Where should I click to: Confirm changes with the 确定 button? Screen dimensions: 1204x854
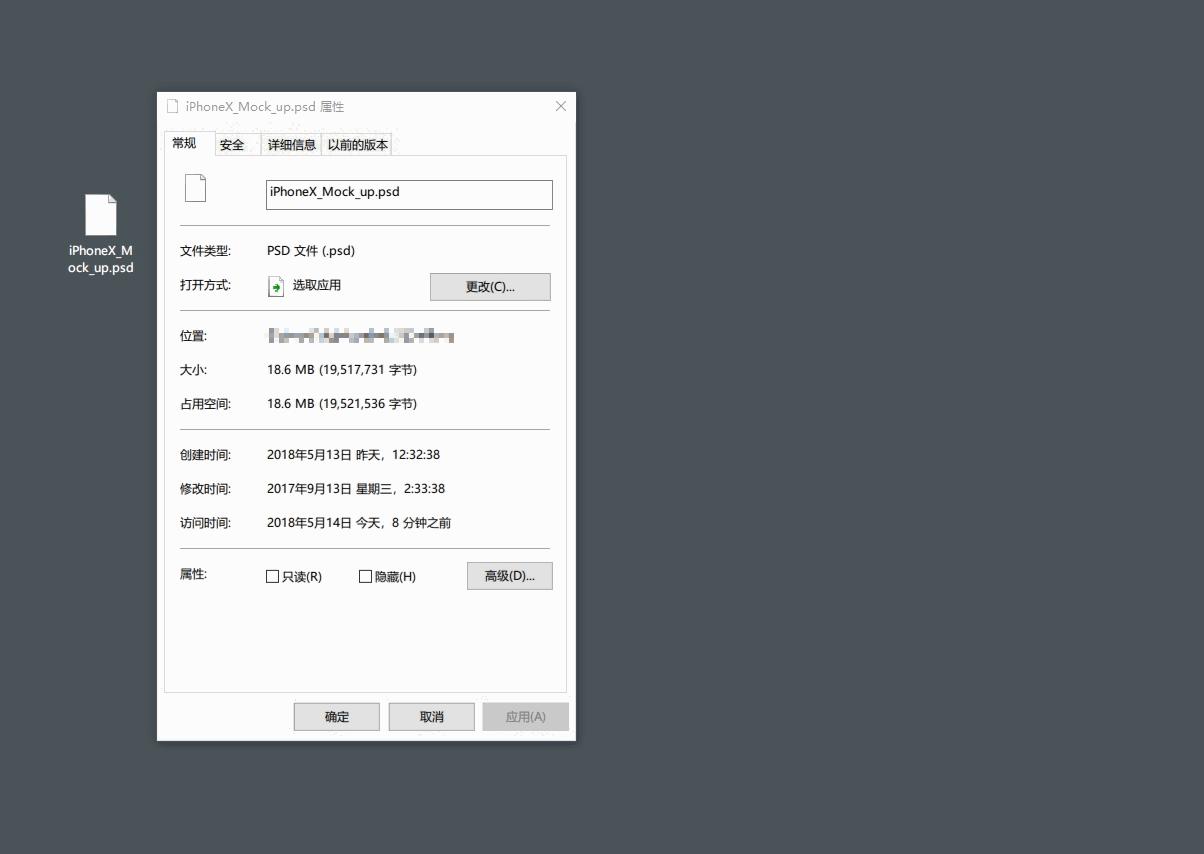coord(336,716)
